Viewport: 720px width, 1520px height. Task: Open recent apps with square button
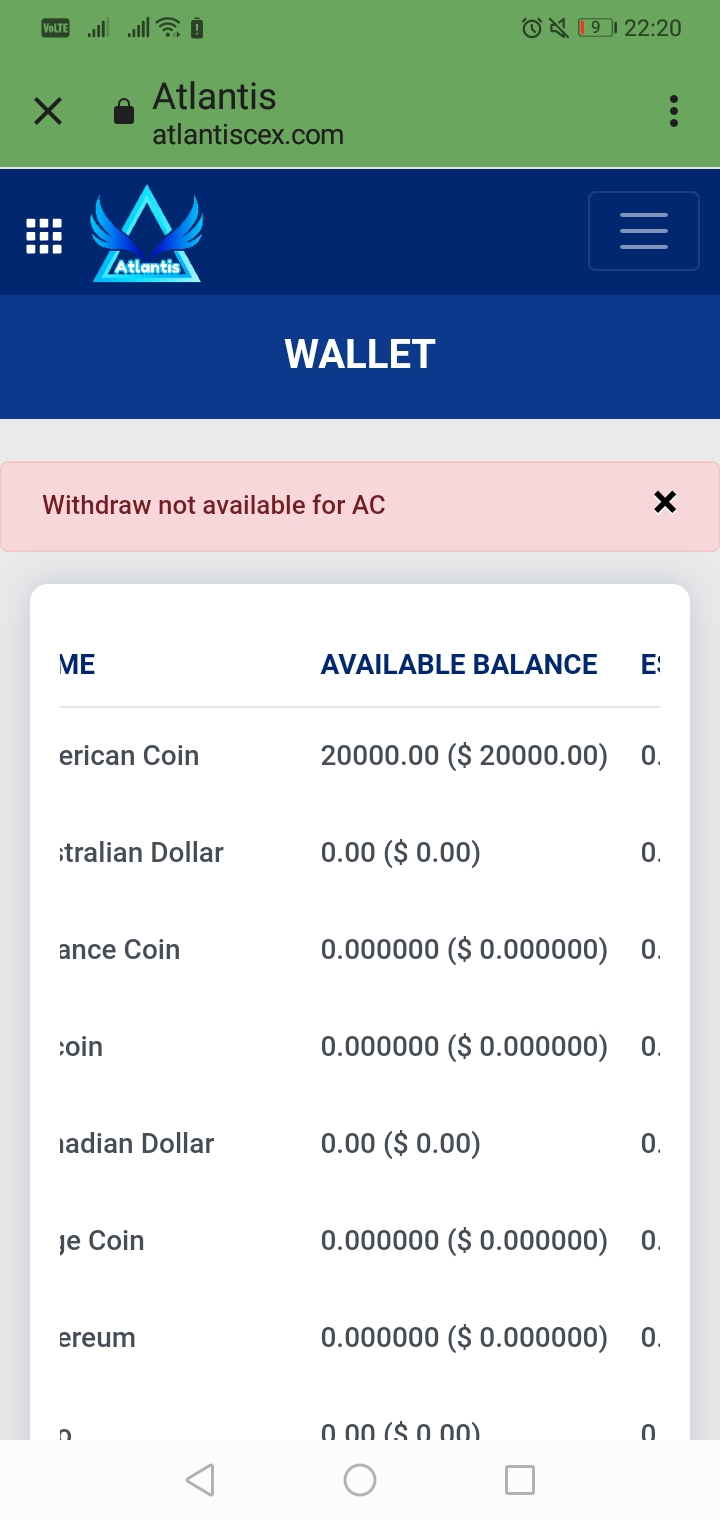520,1480
